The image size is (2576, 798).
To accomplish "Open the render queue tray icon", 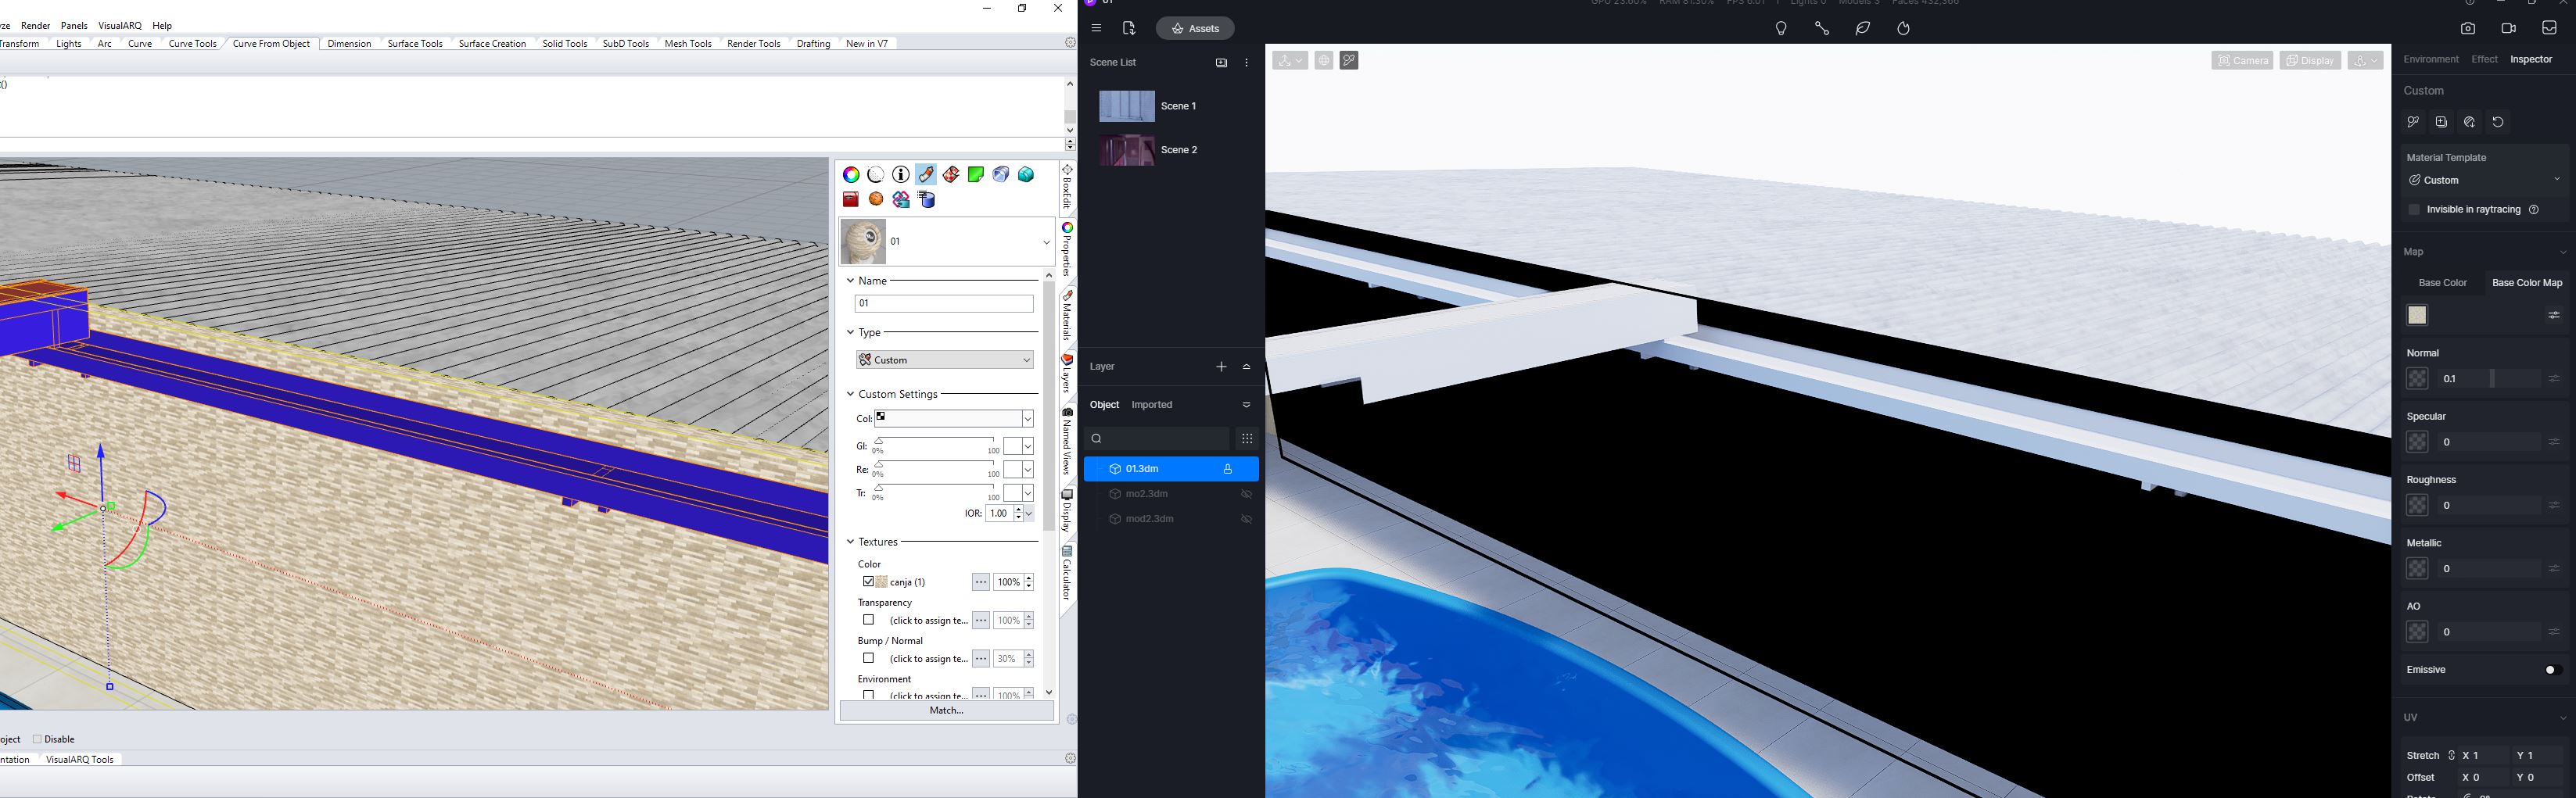I will (2549, 29).
